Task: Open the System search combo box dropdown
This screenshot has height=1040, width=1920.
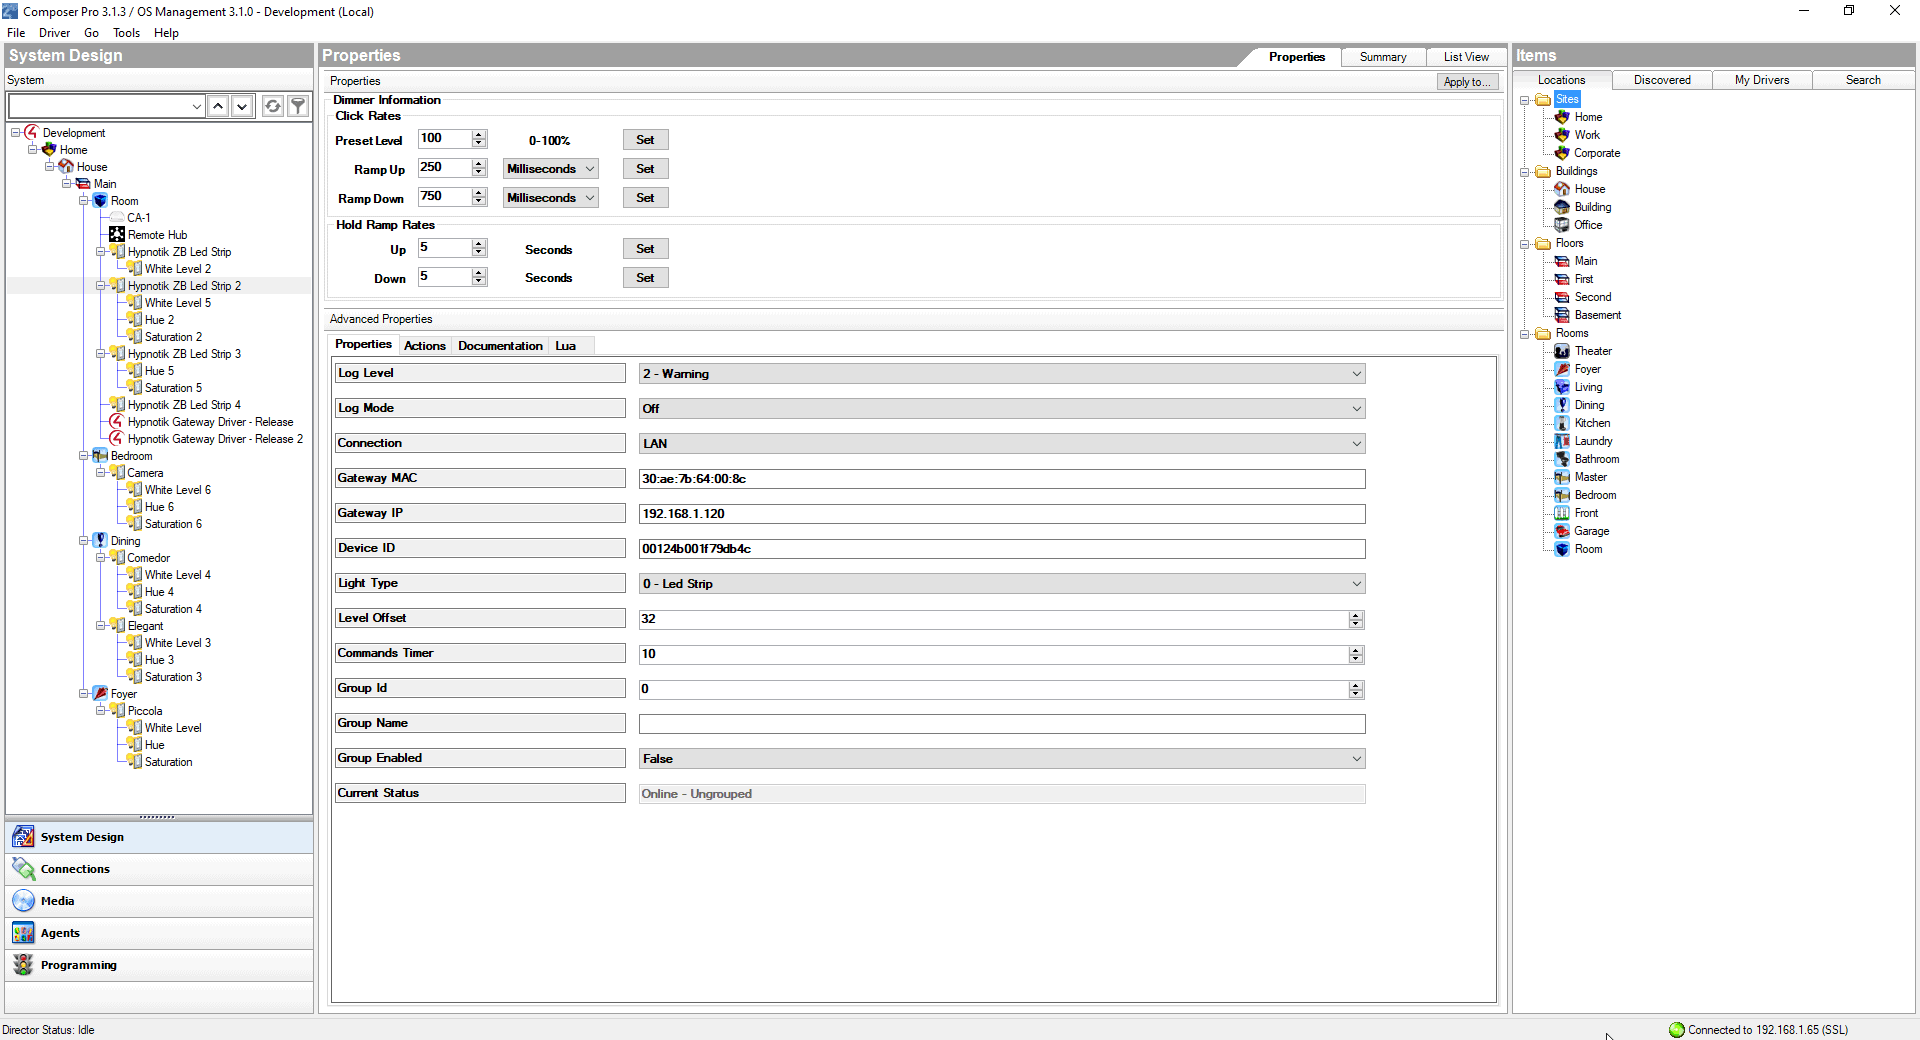Action: (196, 106)
